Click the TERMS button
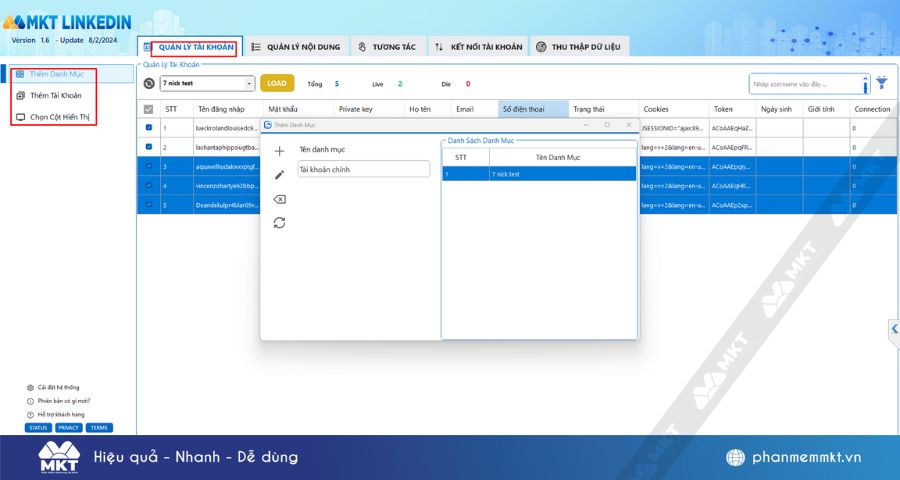Image resolution: width=900 pixels, height=480 pixels. pyautogui.click(x=99, y=428)
